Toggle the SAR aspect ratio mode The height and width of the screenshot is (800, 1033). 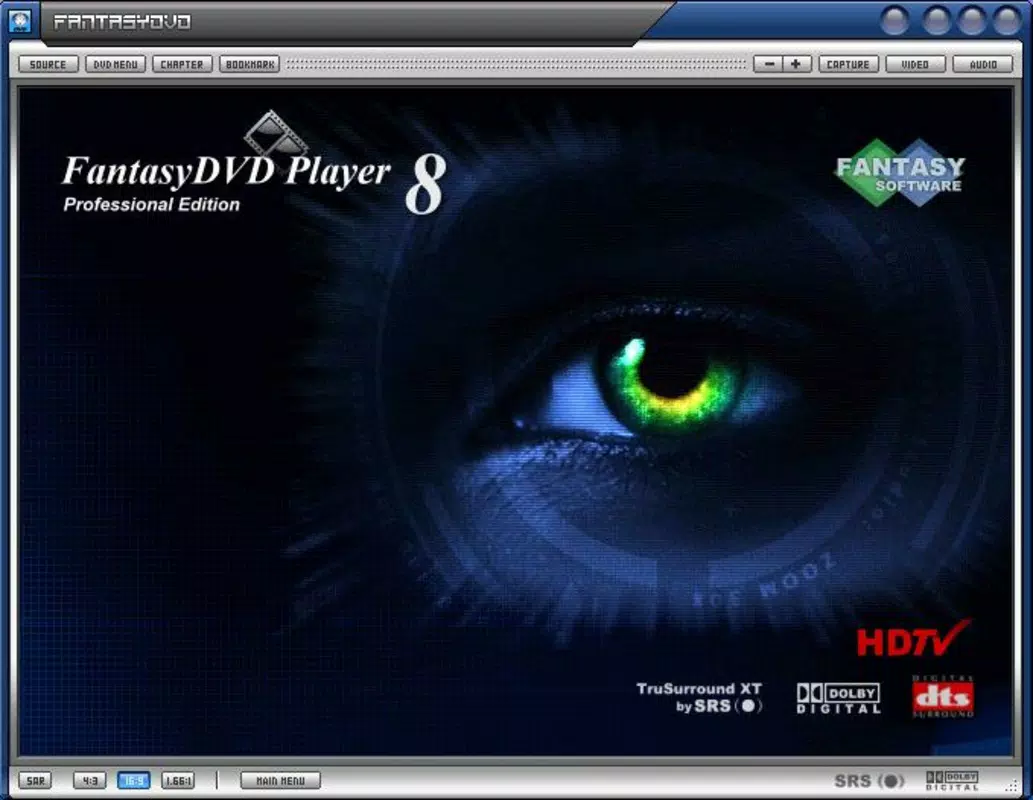click(x=35, y=781)
